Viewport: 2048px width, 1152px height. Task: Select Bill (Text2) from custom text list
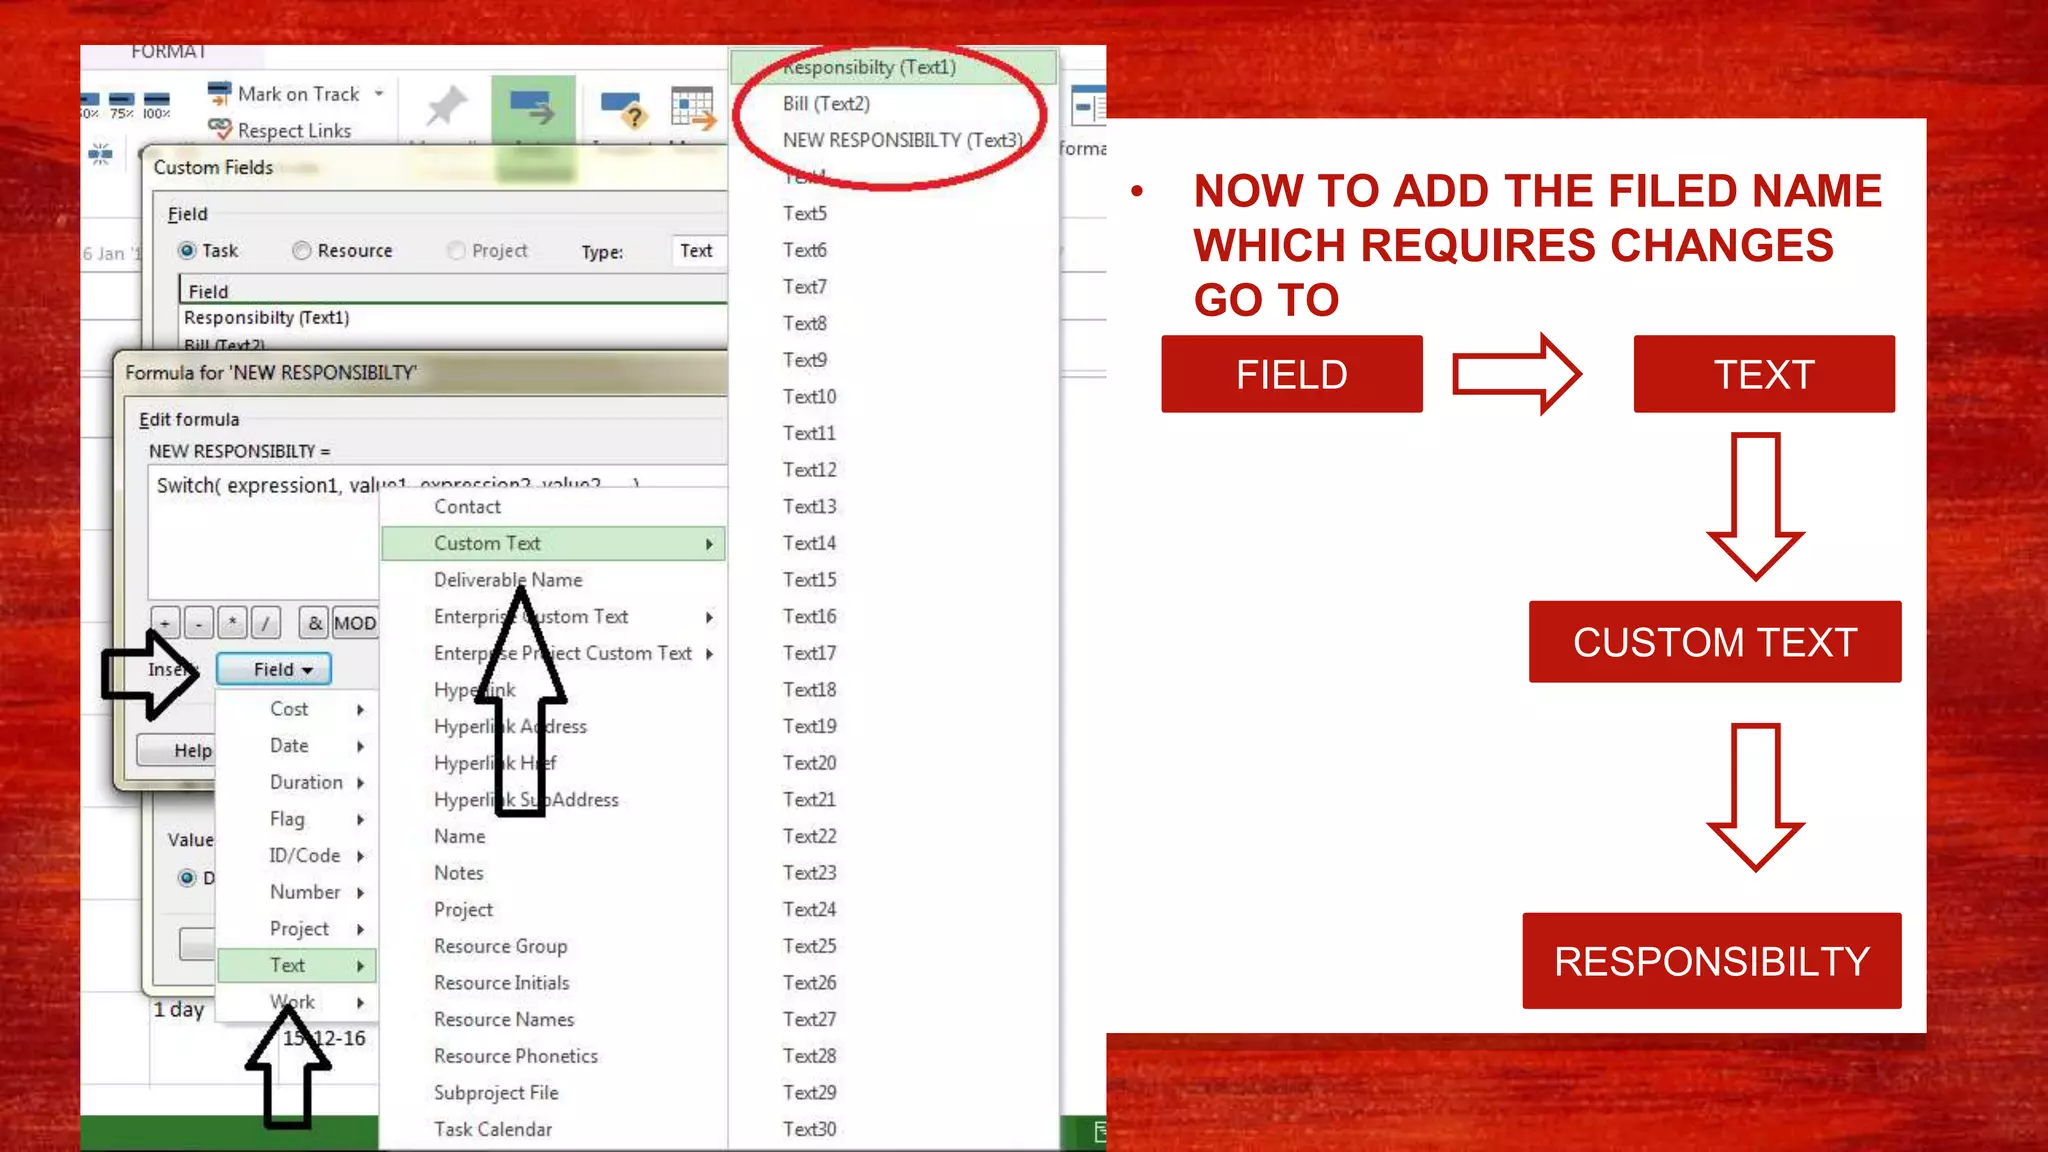click(x=893, y=104)
